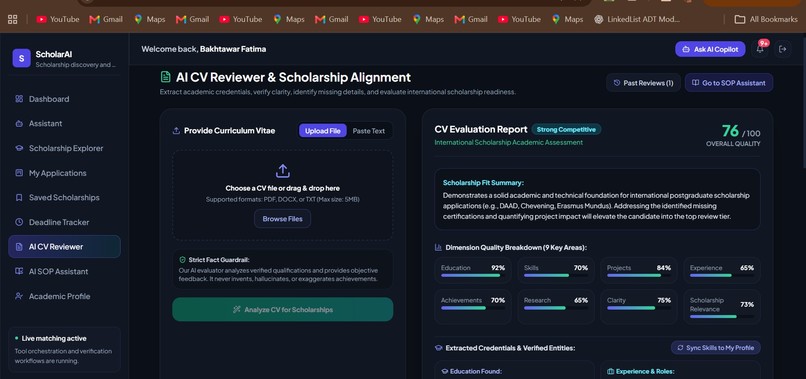Open first Maps bookmark
The width and height of the screenshot is (806, 379).
click(150, 19)
